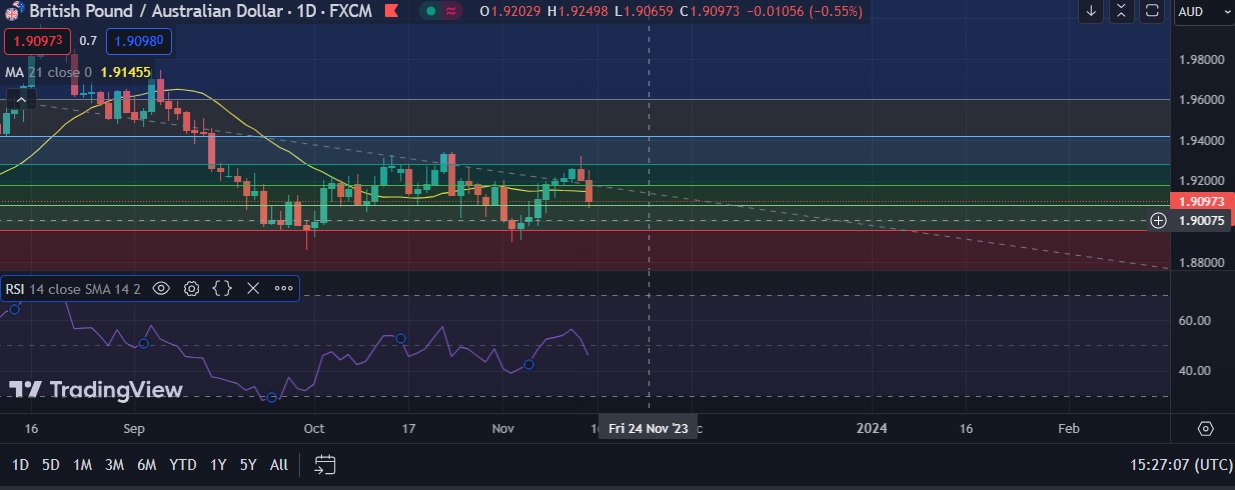Select the 1M time range
The width and height of the screenshot is (1235, 490).
tap(82, 464)
